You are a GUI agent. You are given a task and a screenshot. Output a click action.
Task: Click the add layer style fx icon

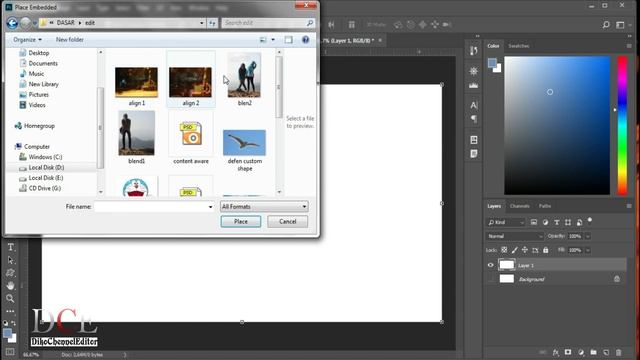point(556,352)
